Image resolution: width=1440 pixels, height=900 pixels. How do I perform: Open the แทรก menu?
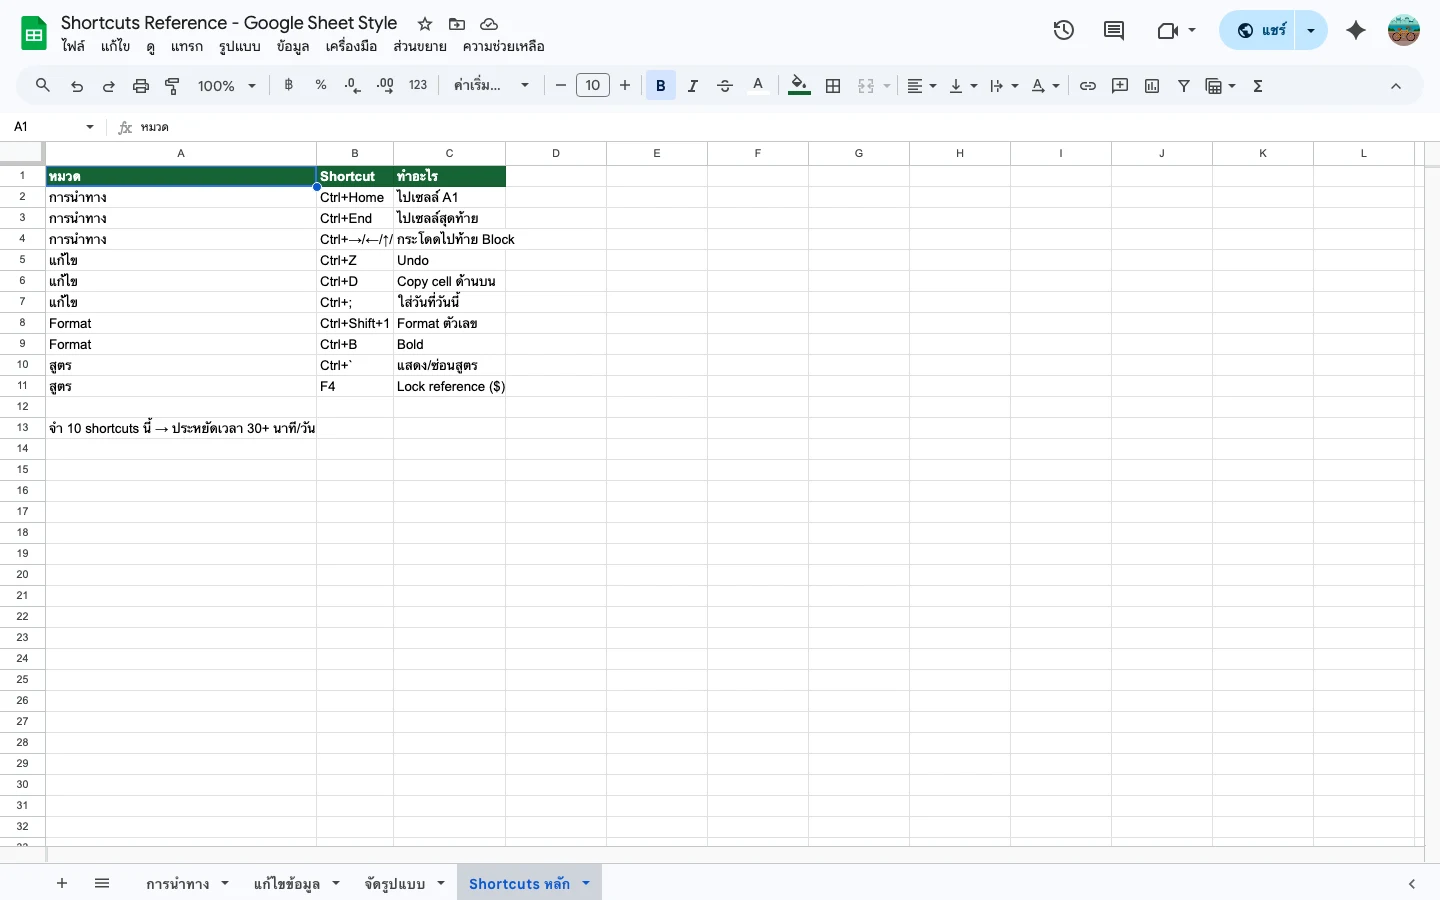[x=186, y=46]
